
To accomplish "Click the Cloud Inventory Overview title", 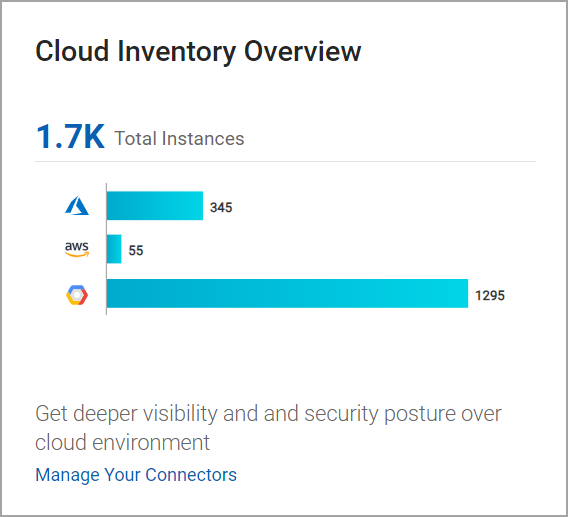I will 198,52.
